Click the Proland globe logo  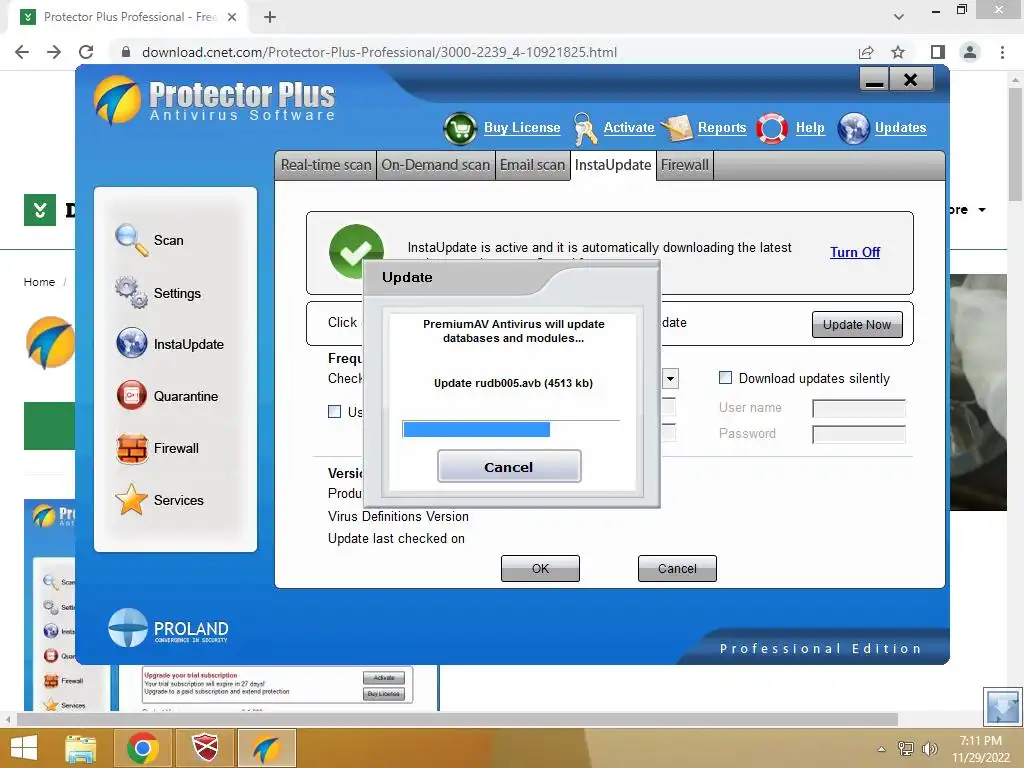128,628
